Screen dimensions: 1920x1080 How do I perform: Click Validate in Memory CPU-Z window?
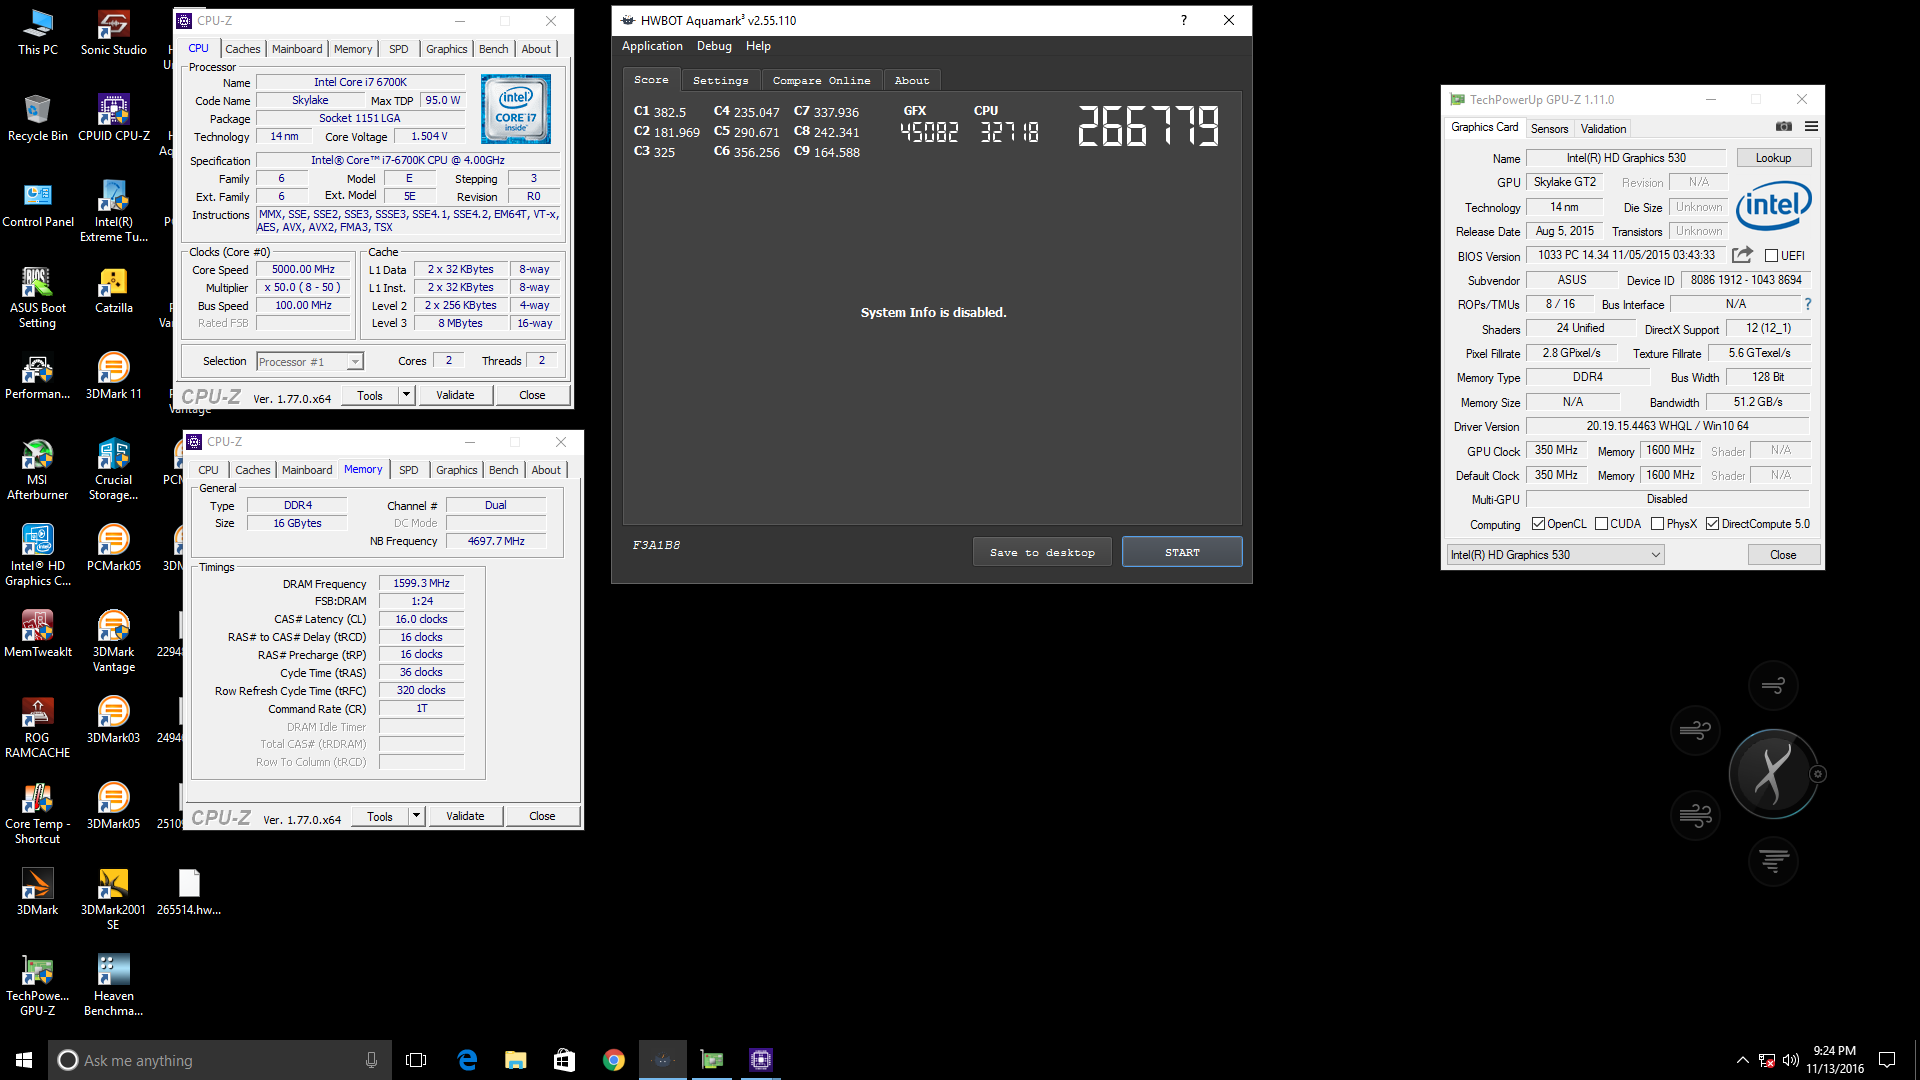tap(465, 816)
